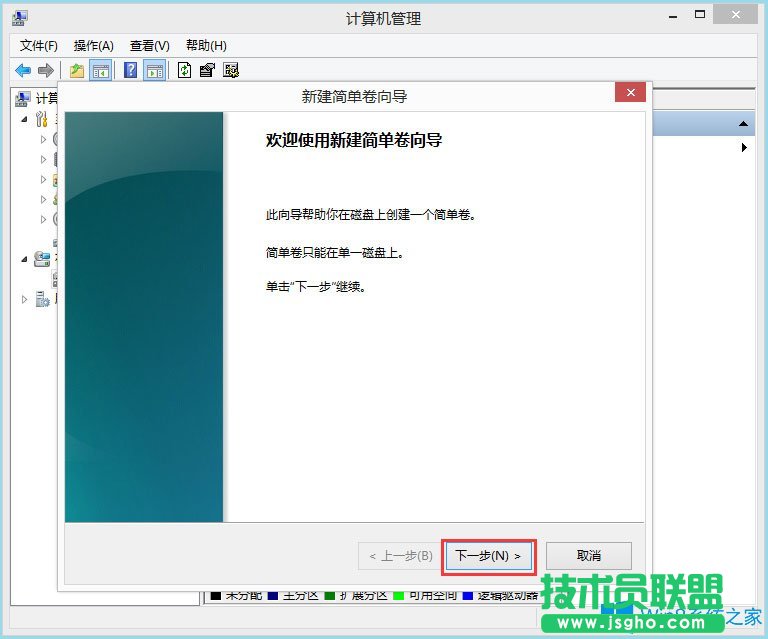Open the 文件(F) menu

[x=39, y=46]
